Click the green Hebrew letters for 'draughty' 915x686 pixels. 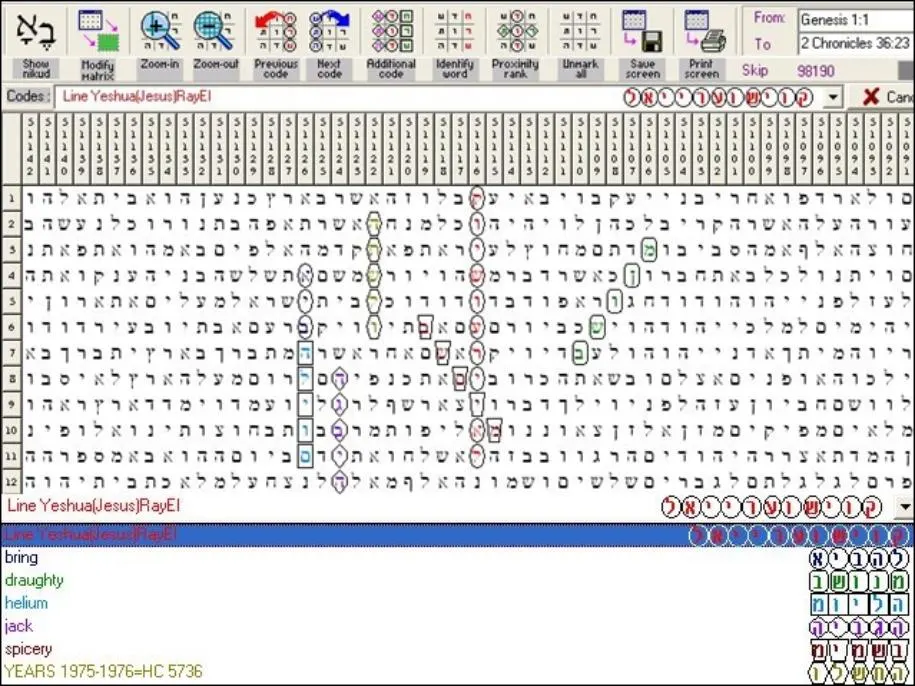[858, 582]
